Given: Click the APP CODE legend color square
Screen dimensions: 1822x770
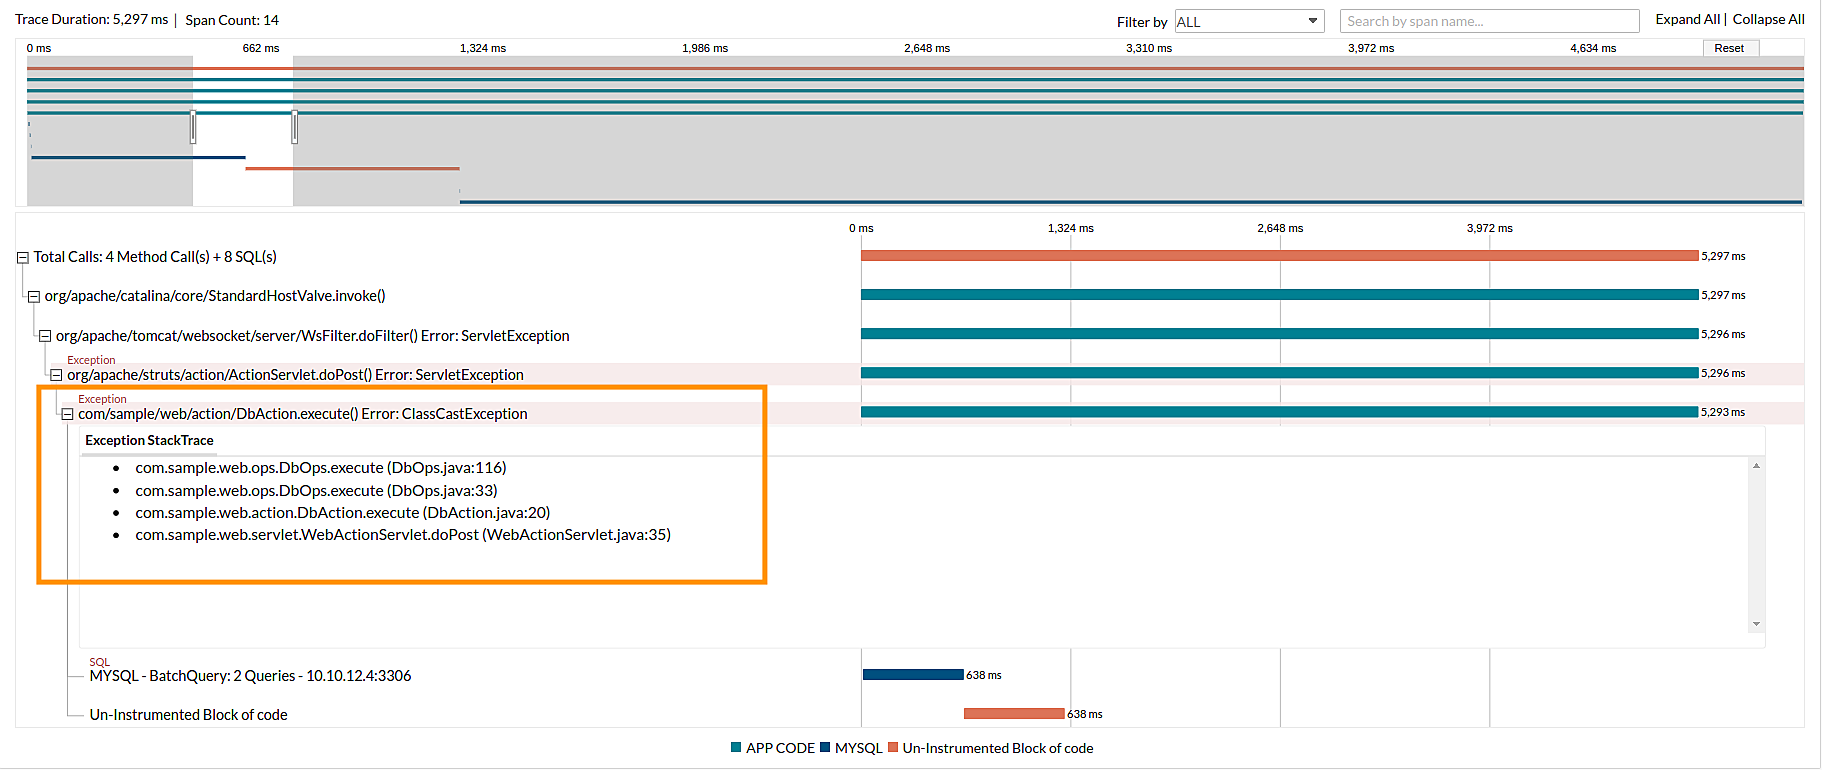Looking at the screenshot, I should tap(736, 748).
